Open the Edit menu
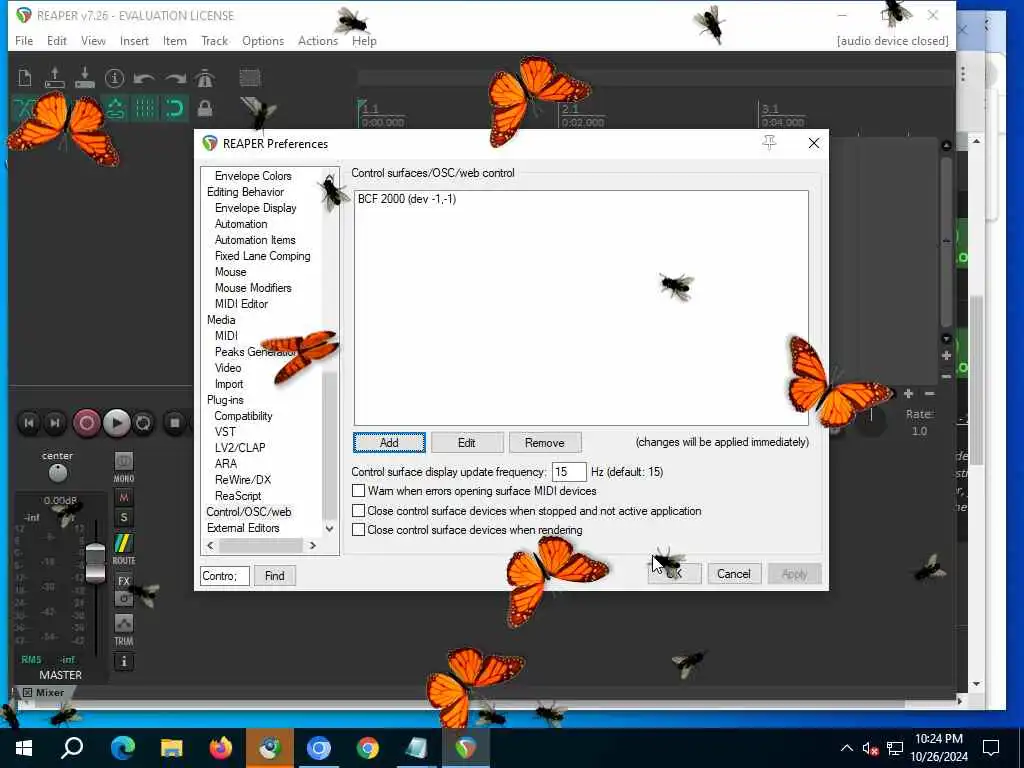The width and height of the screenshot is (1024, 768). [x=57, y=40]
